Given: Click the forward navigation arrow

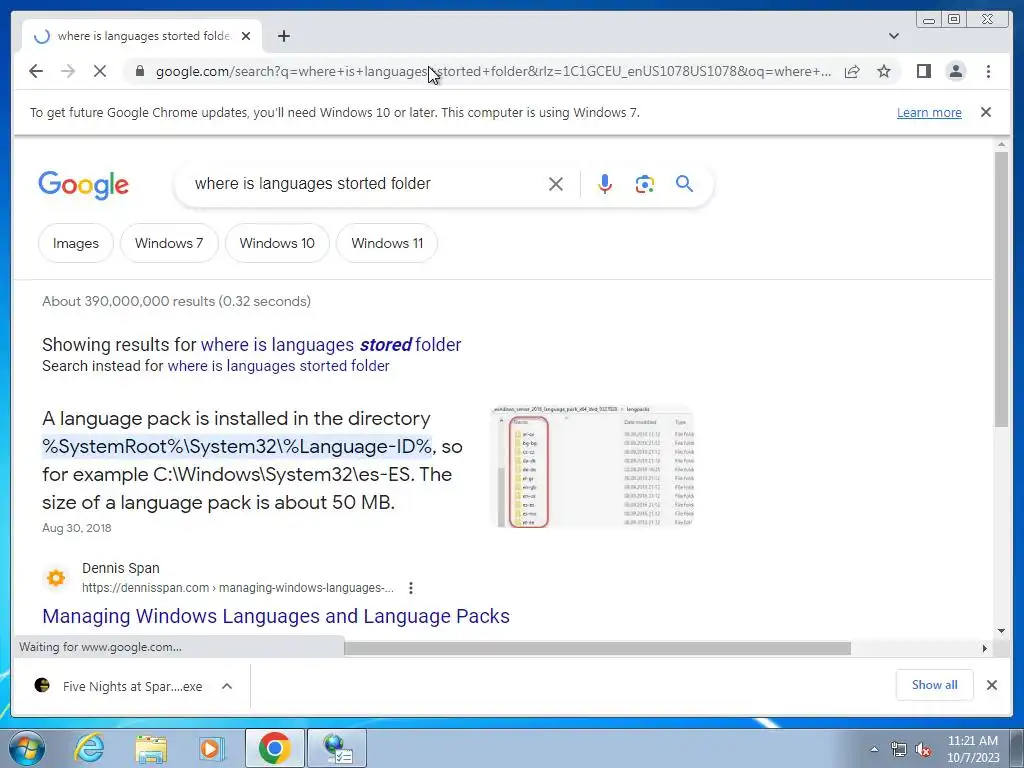Looking at the screenshot, I should tap(68, 71).
